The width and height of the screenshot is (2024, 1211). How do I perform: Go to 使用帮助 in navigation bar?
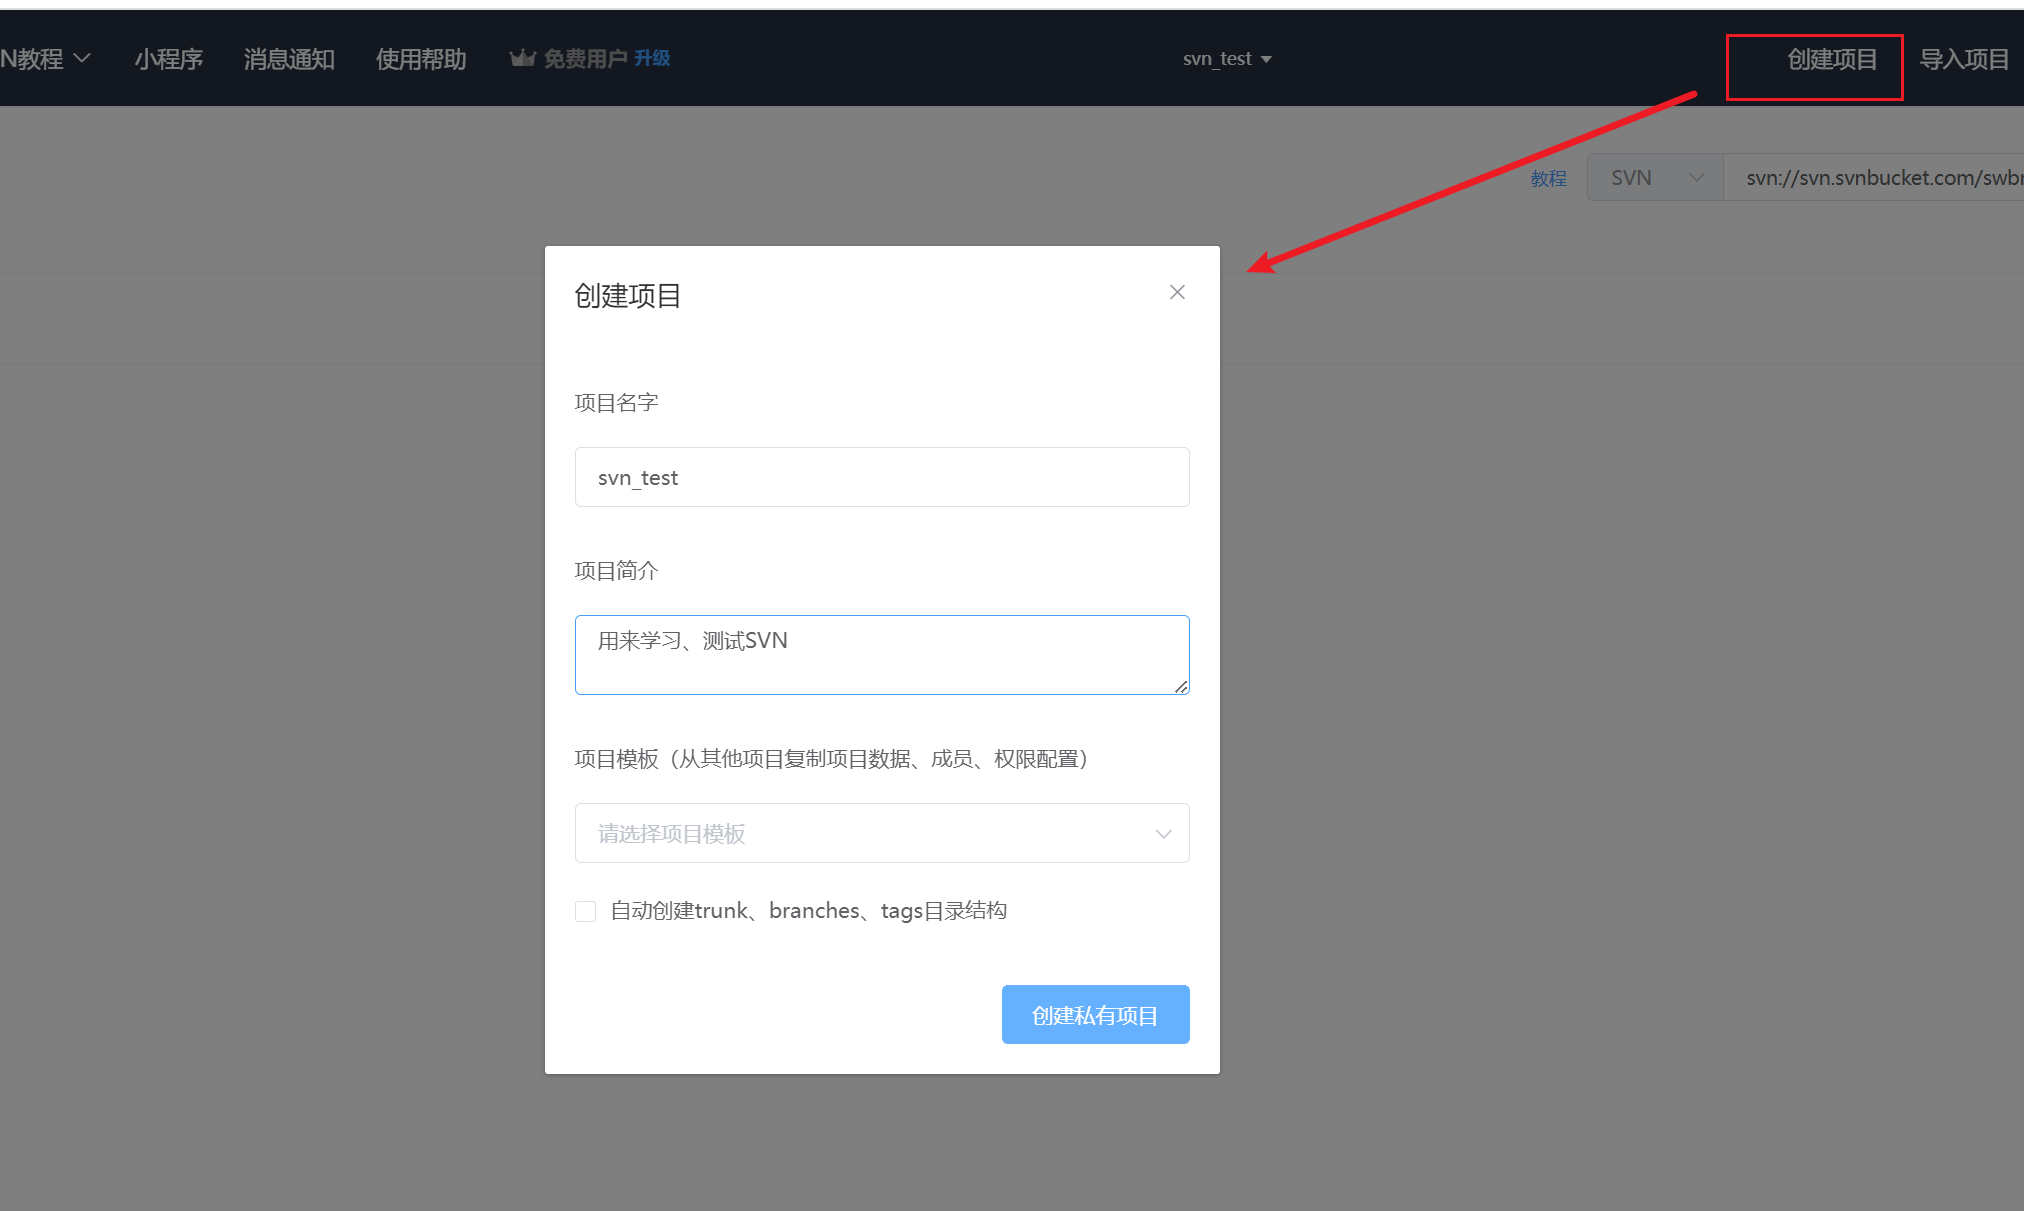click(421, 59)
